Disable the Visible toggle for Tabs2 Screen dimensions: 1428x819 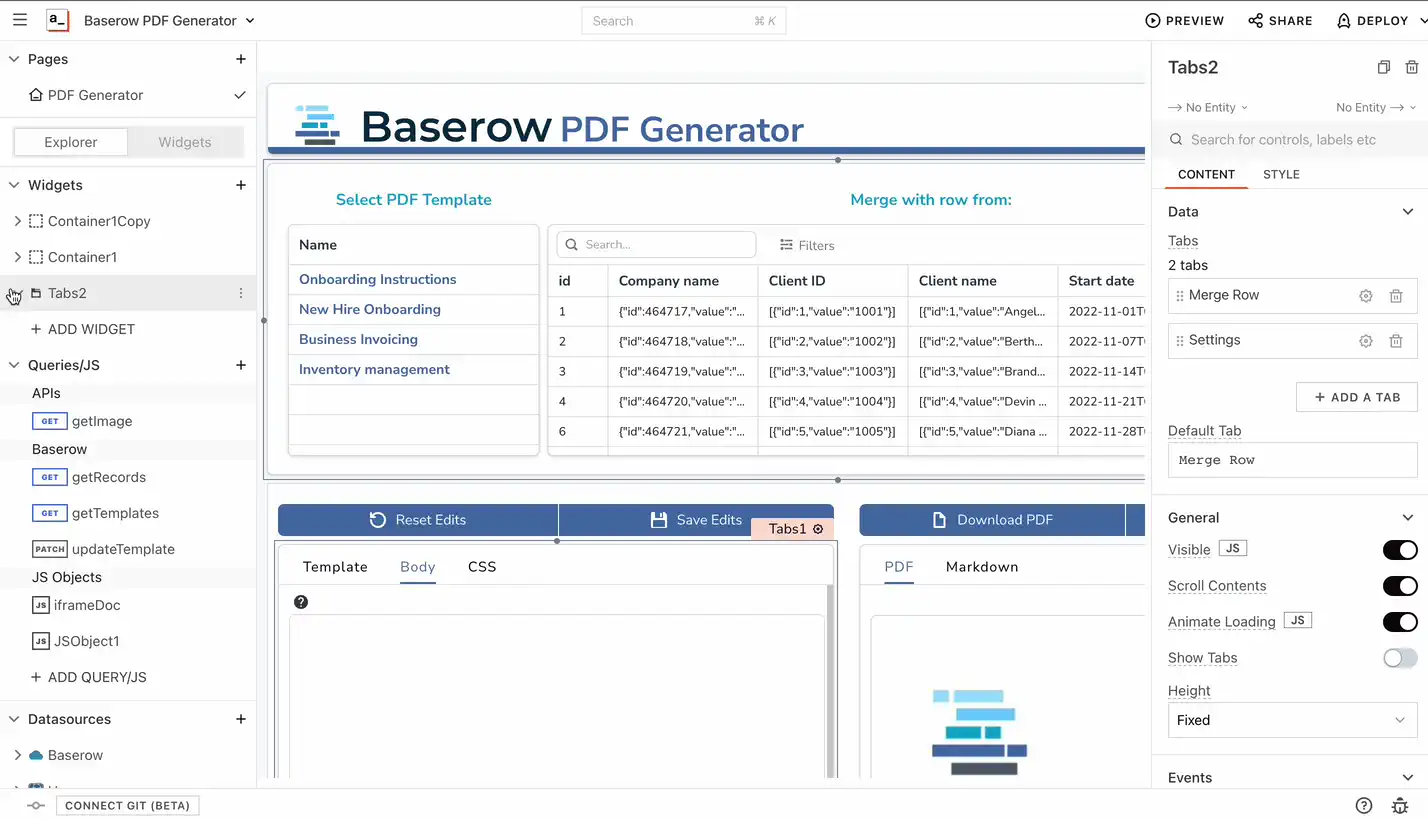(x=1400, y=549)
